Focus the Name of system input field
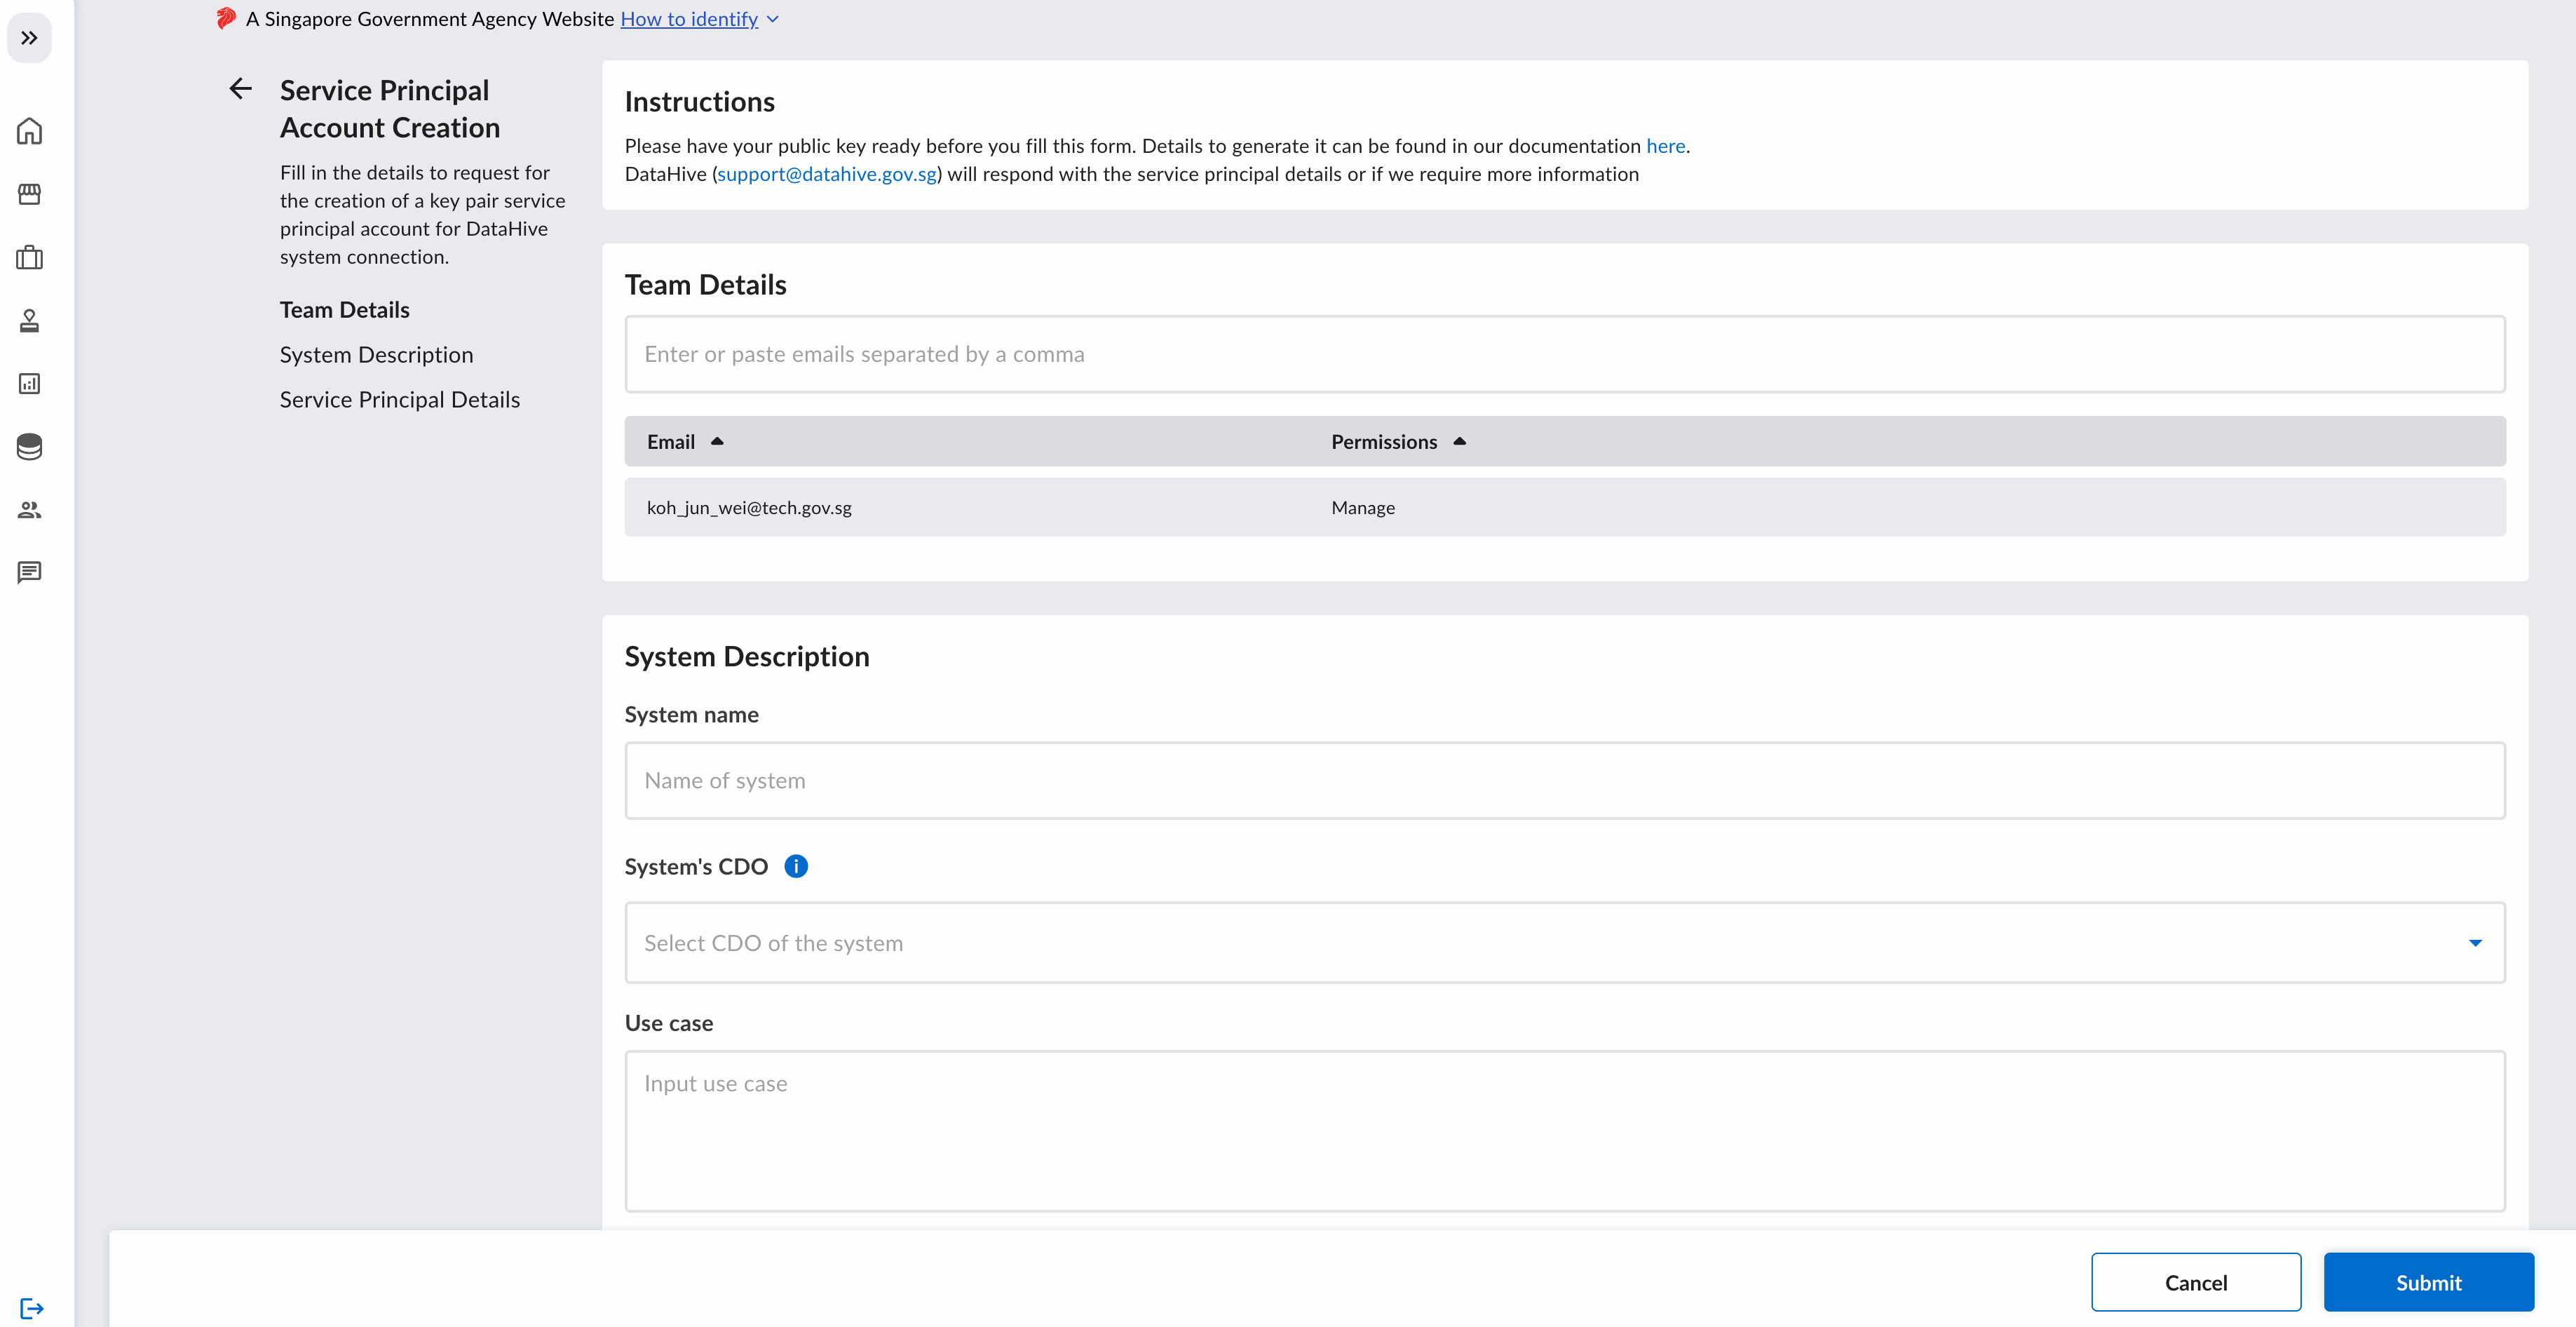Image resolution: width=2576 pixels, height=1327 pixels. pos(1565,780)
